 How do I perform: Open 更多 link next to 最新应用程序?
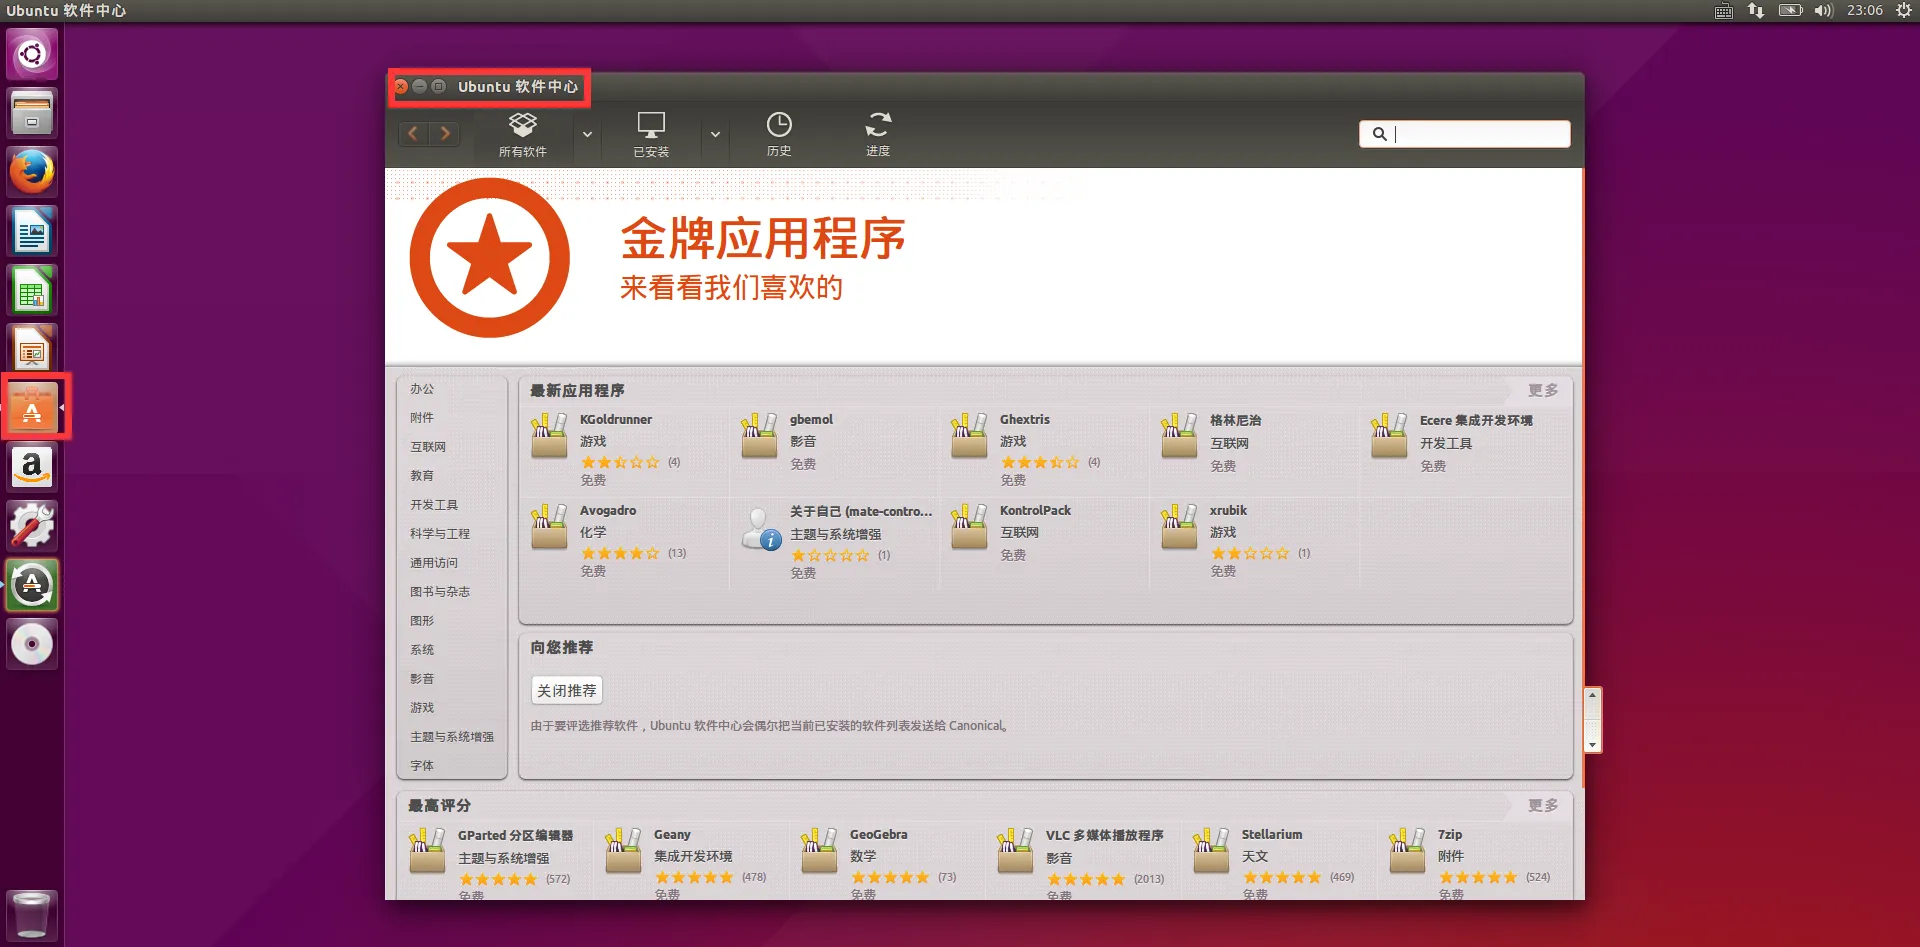coord(1543,390)
